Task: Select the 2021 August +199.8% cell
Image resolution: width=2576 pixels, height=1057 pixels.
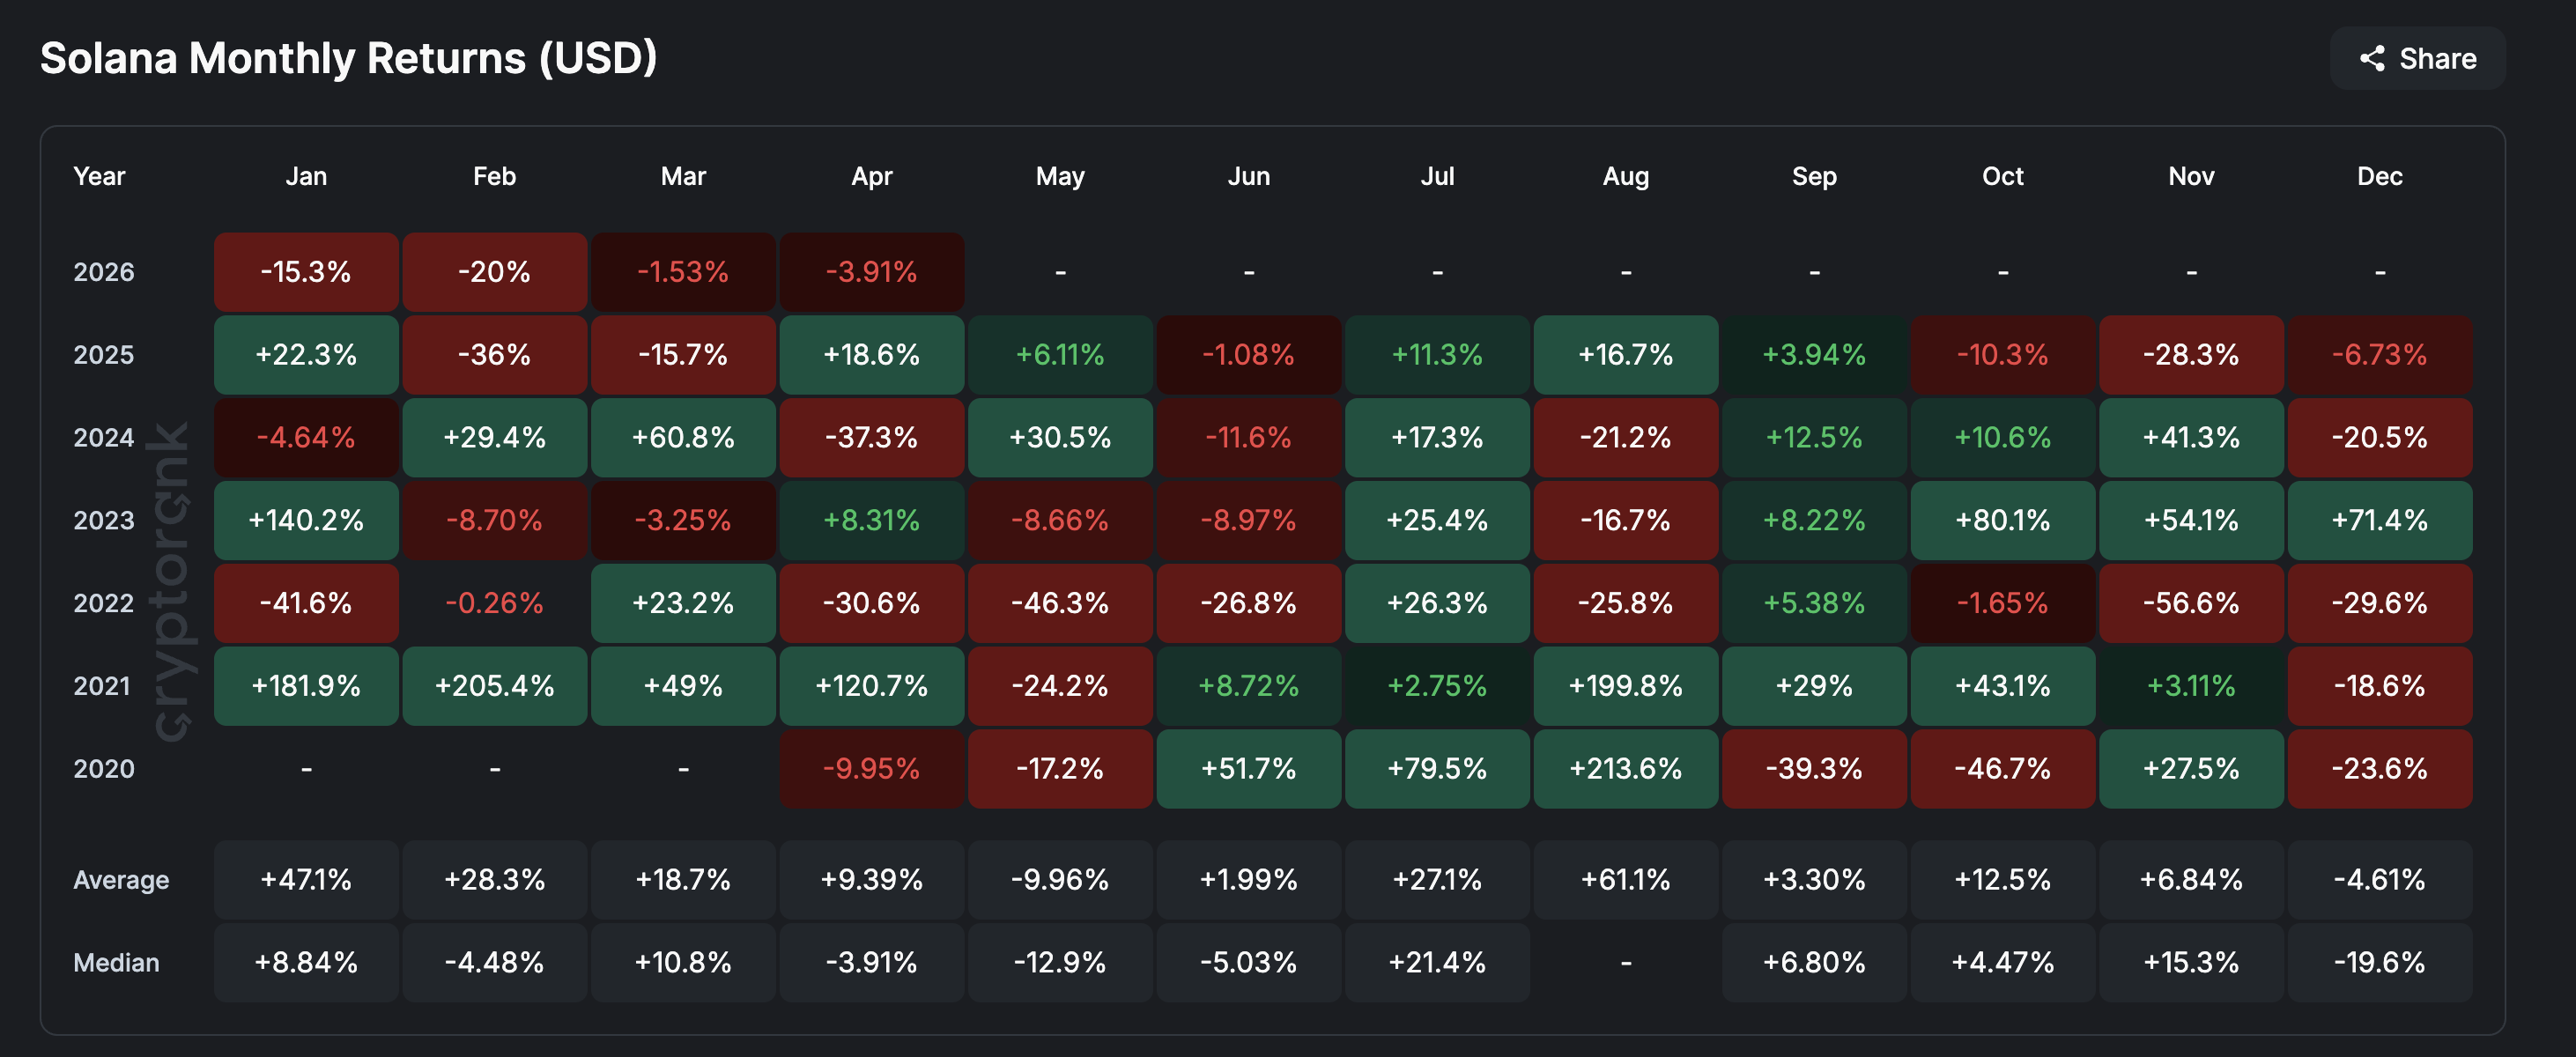Action: tap(1625, 686)
